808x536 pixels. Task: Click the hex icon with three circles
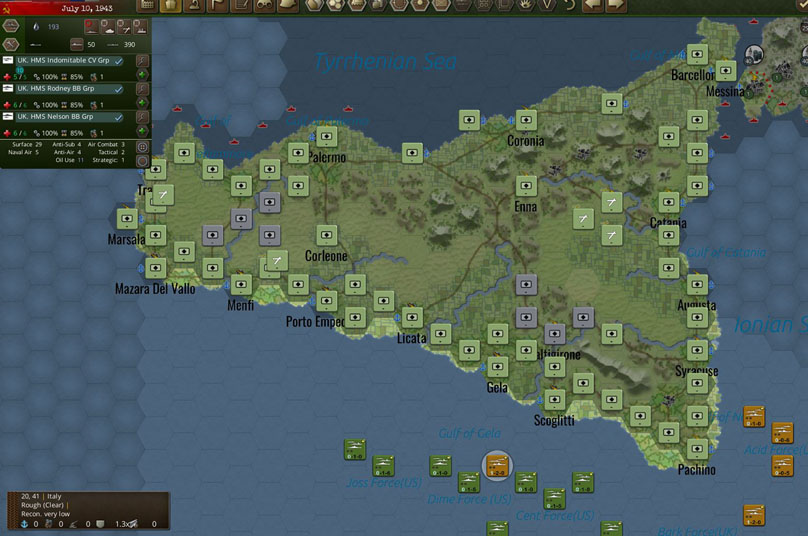pos(335,5)
